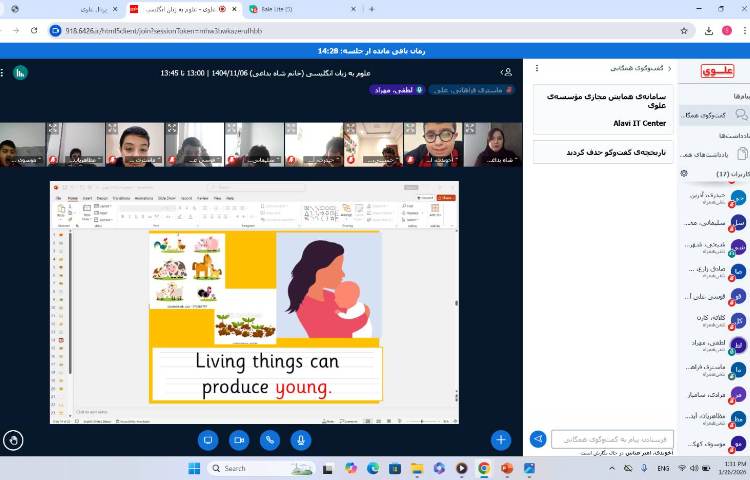
Task: Toggle the users list panel icon
Action: tap(507, 72)
